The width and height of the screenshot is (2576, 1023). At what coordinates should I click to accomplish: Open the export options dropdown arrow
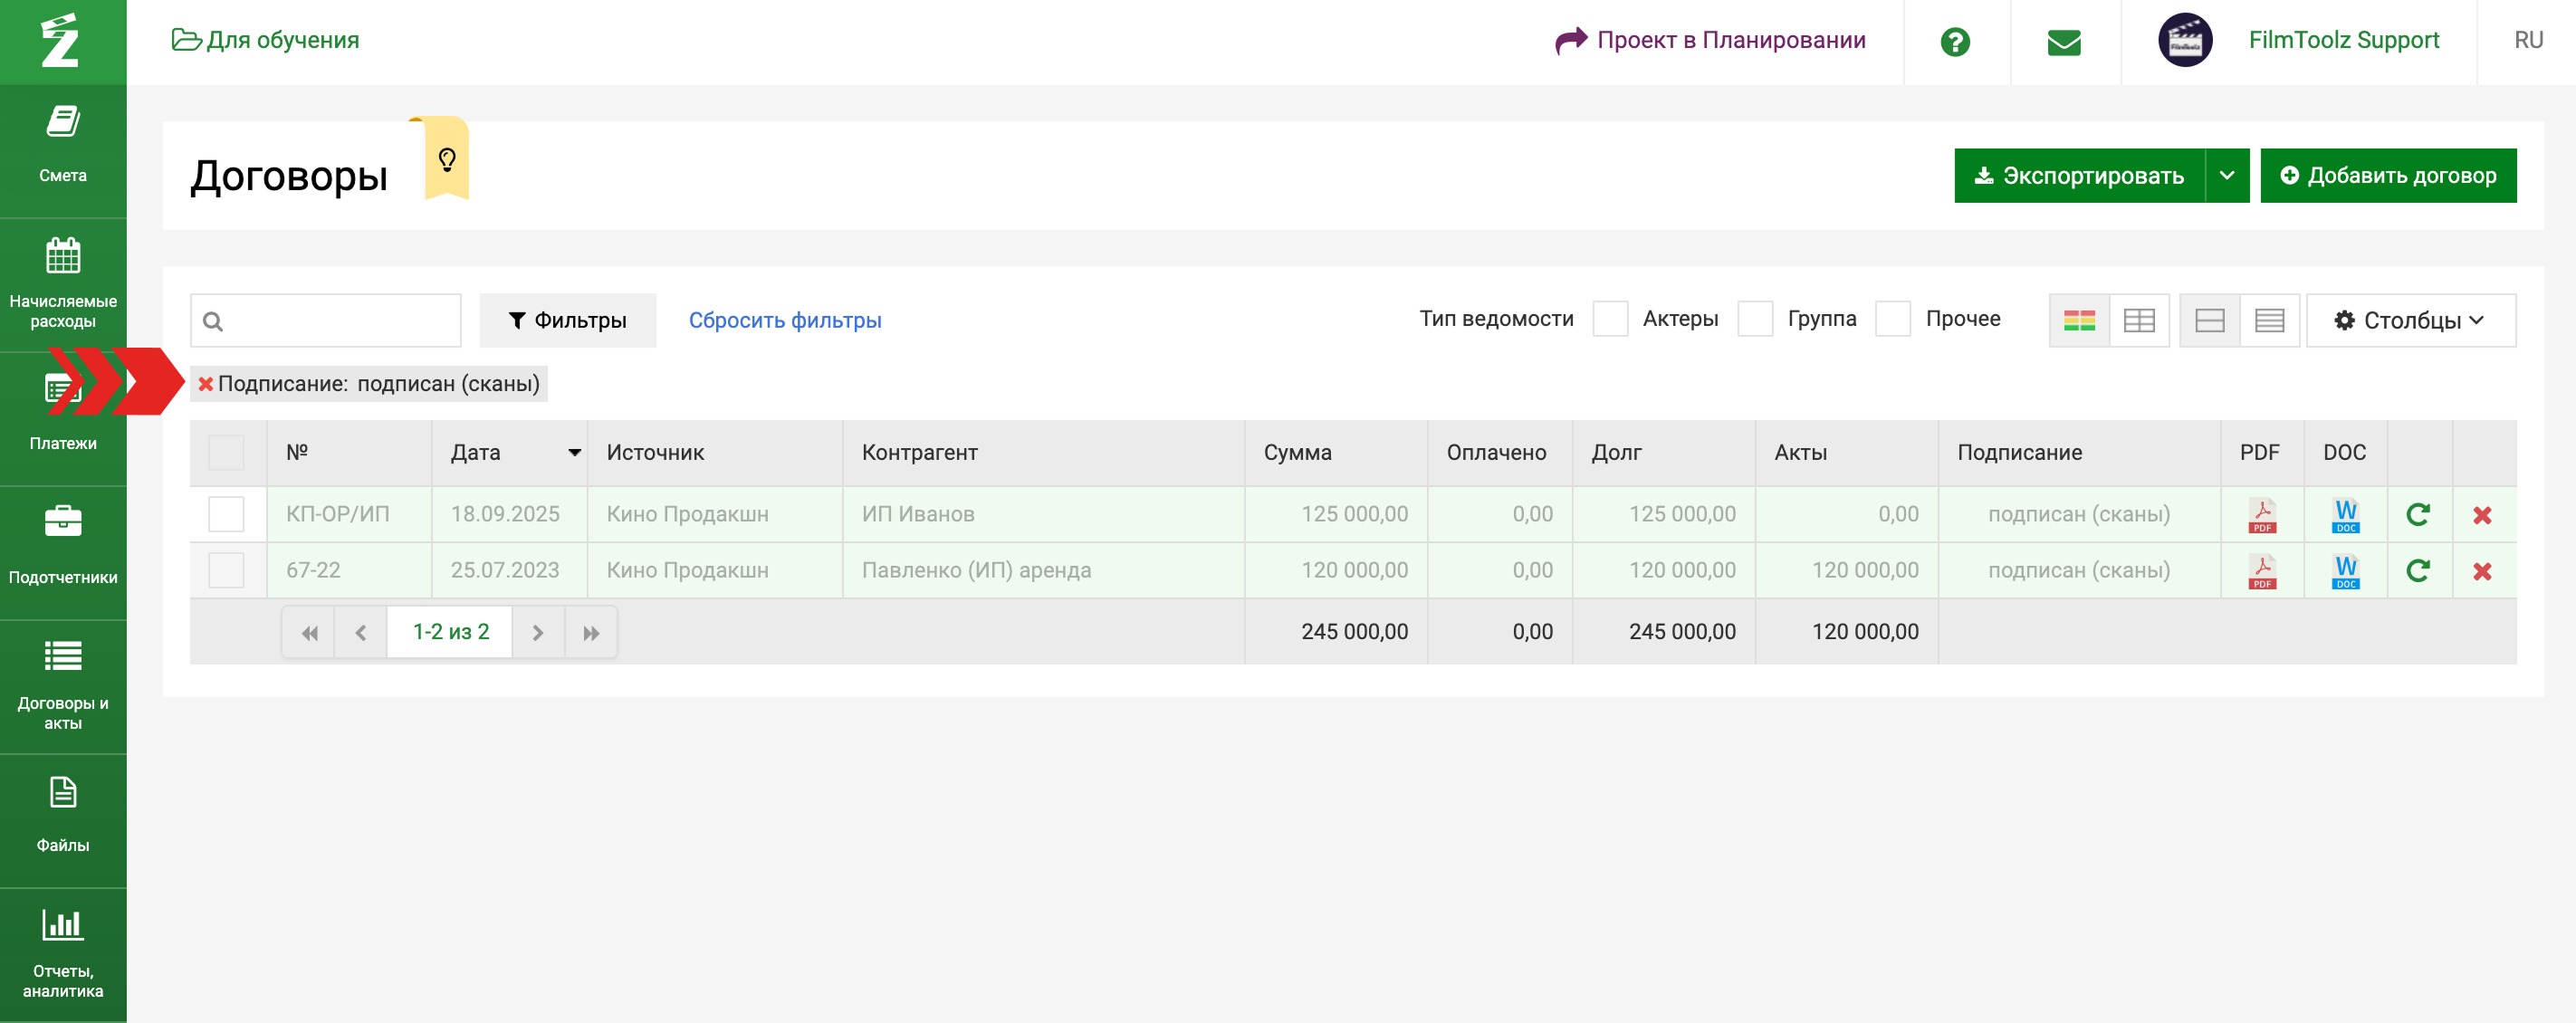tap(2226, 176)
